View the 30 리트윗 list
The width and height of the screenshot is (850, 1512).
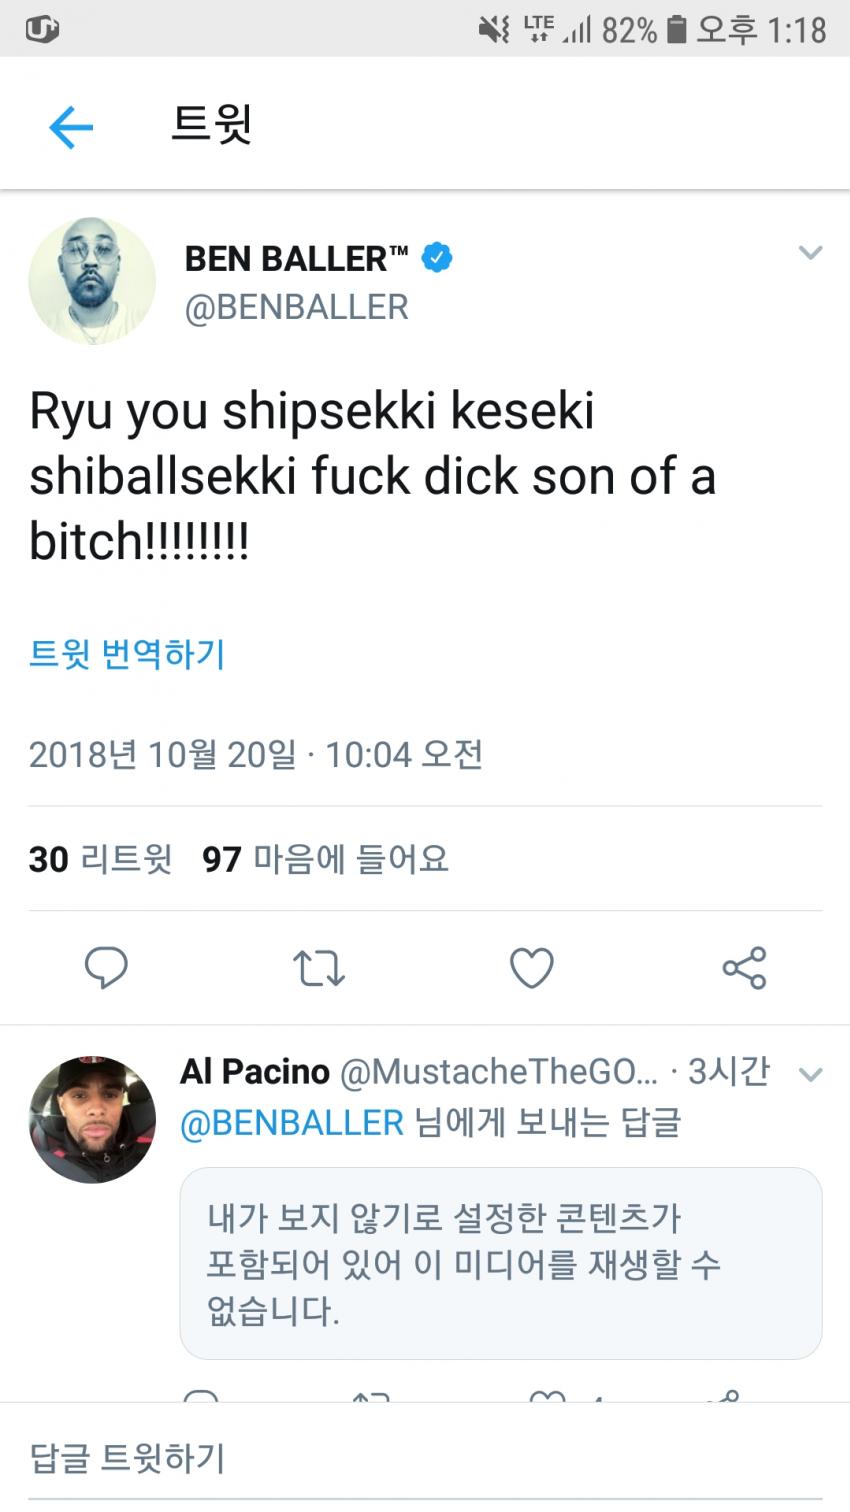point(100,859)
